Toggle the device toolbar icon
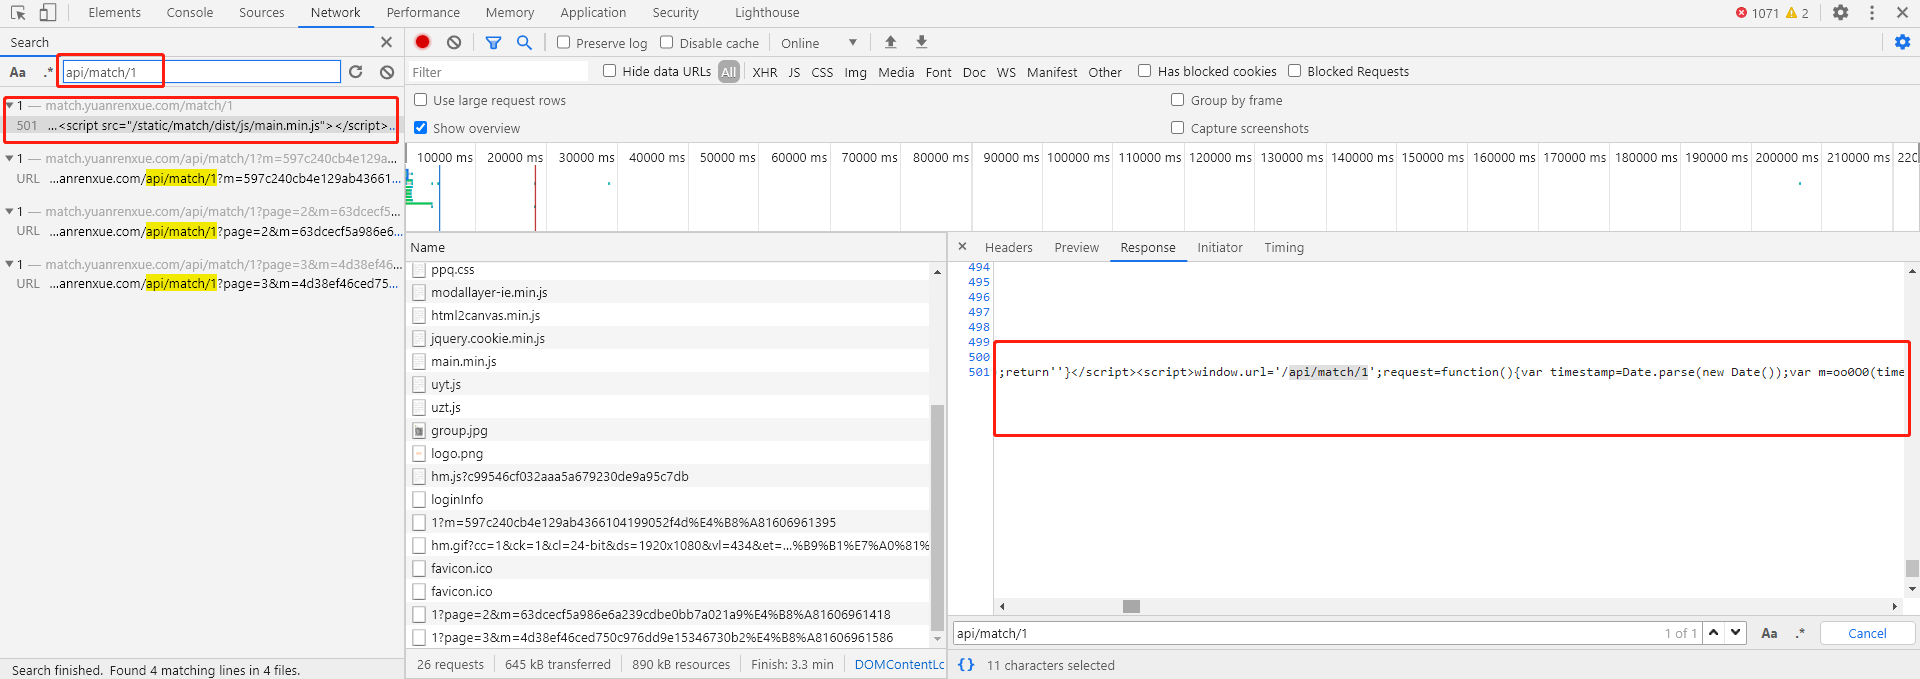This screenshot has width=1920, height=679. coord(47,13)
